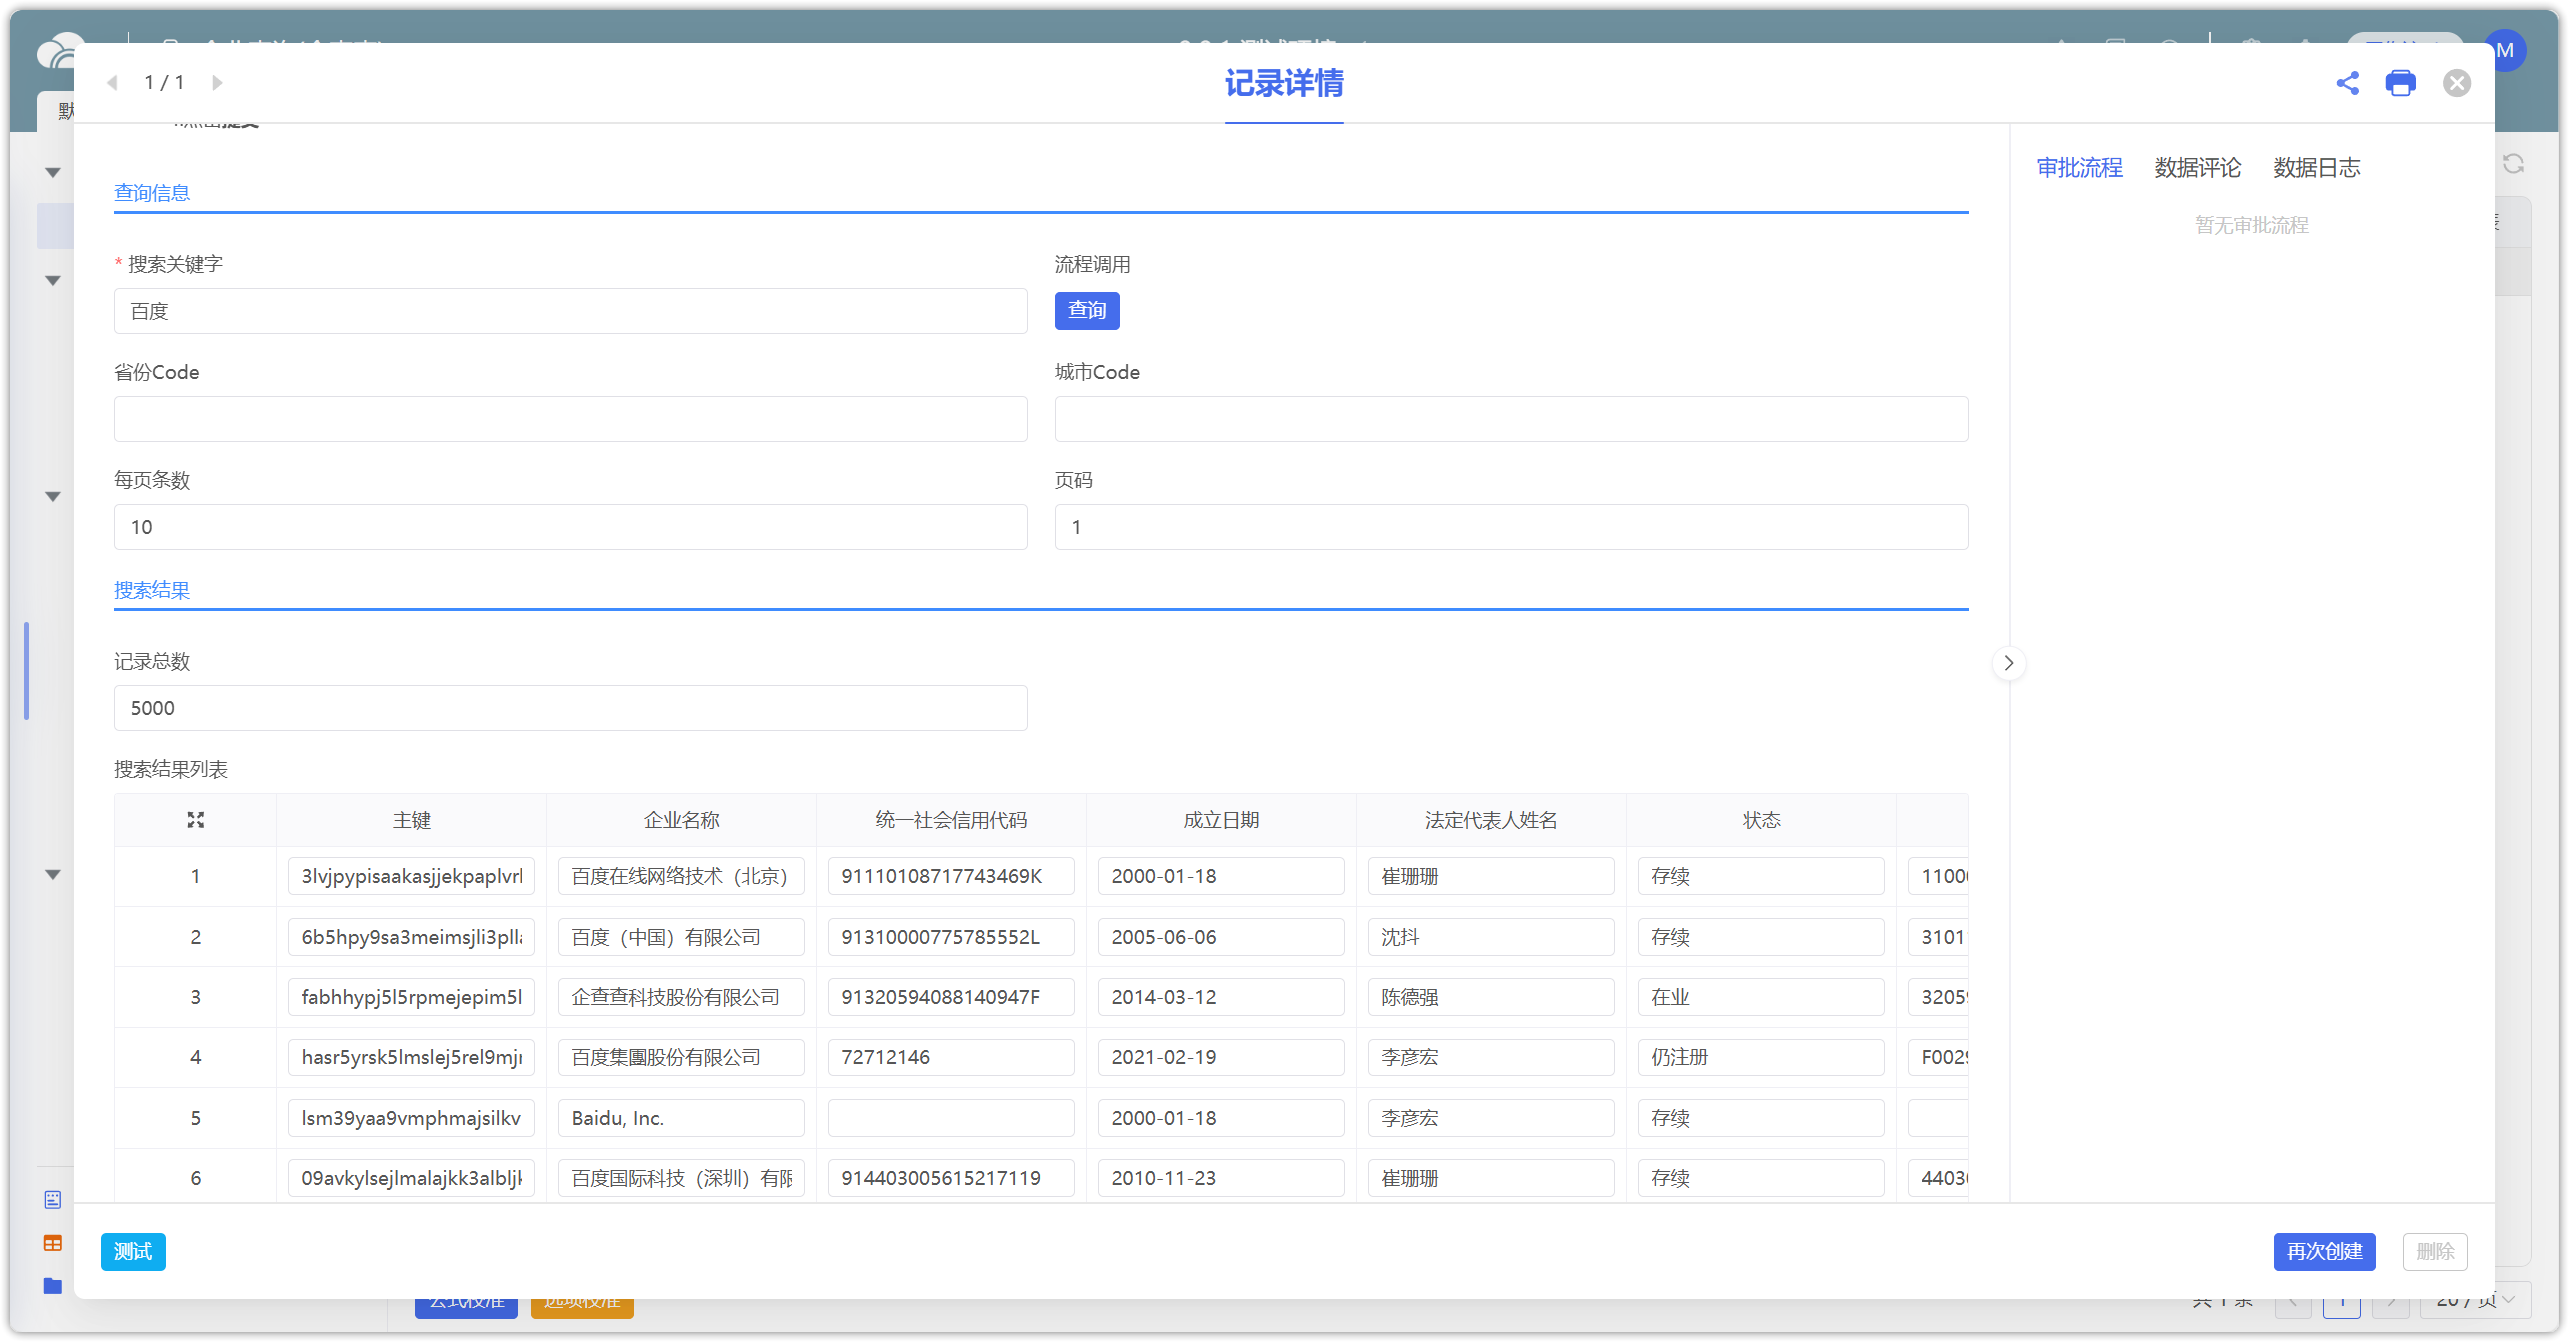Select cell 企查查科技股份有限公司
The height and width of the screenshot is (1342, 2569).
click(681, 997)
